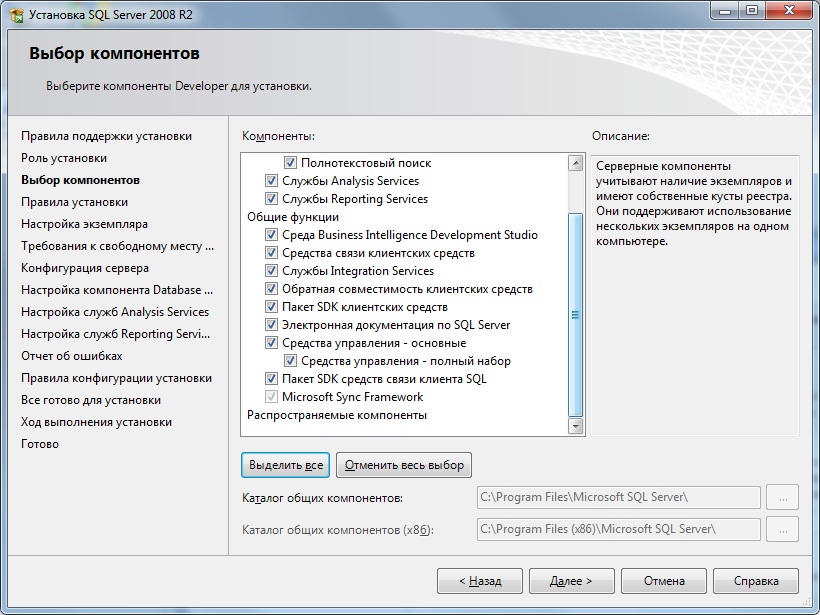Toggle Средства связи клиентских средств checkbox

tap(271, 253)
